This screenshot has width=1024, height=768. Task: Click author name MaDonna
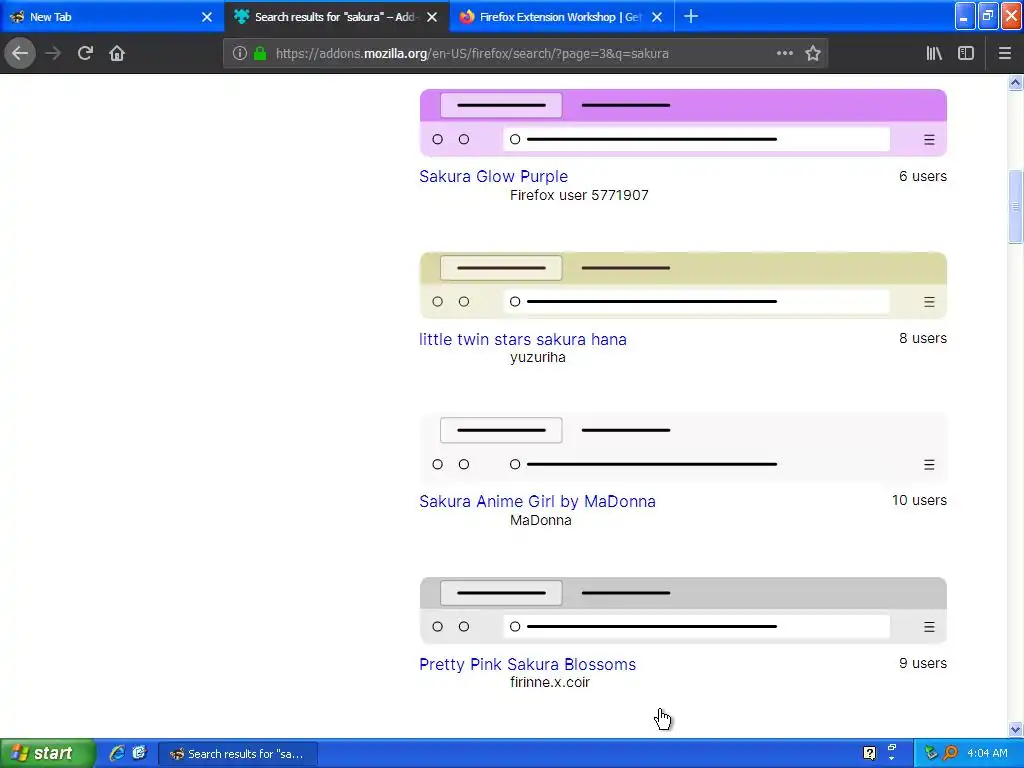click(x=541, y=520)
